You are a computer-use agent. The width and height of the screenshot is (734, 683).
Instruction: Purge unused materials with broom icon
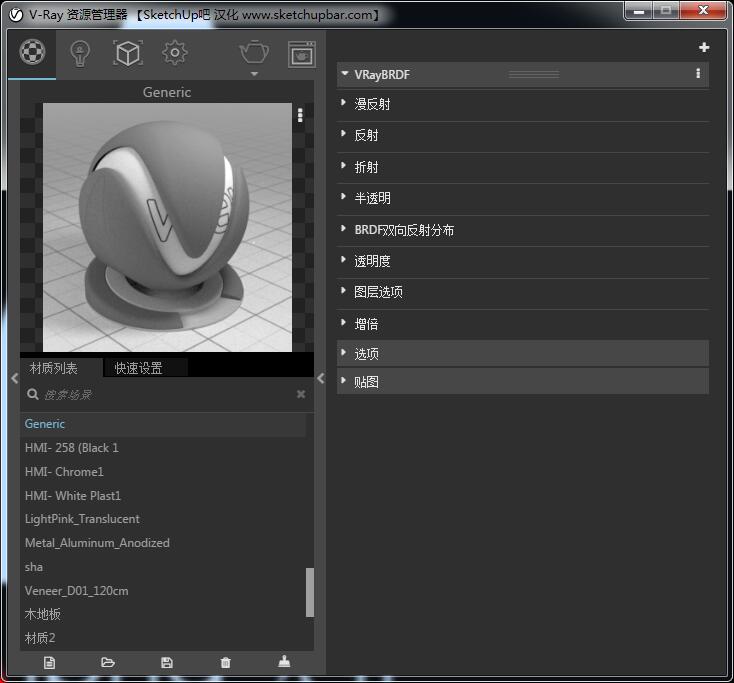[284, 661]
